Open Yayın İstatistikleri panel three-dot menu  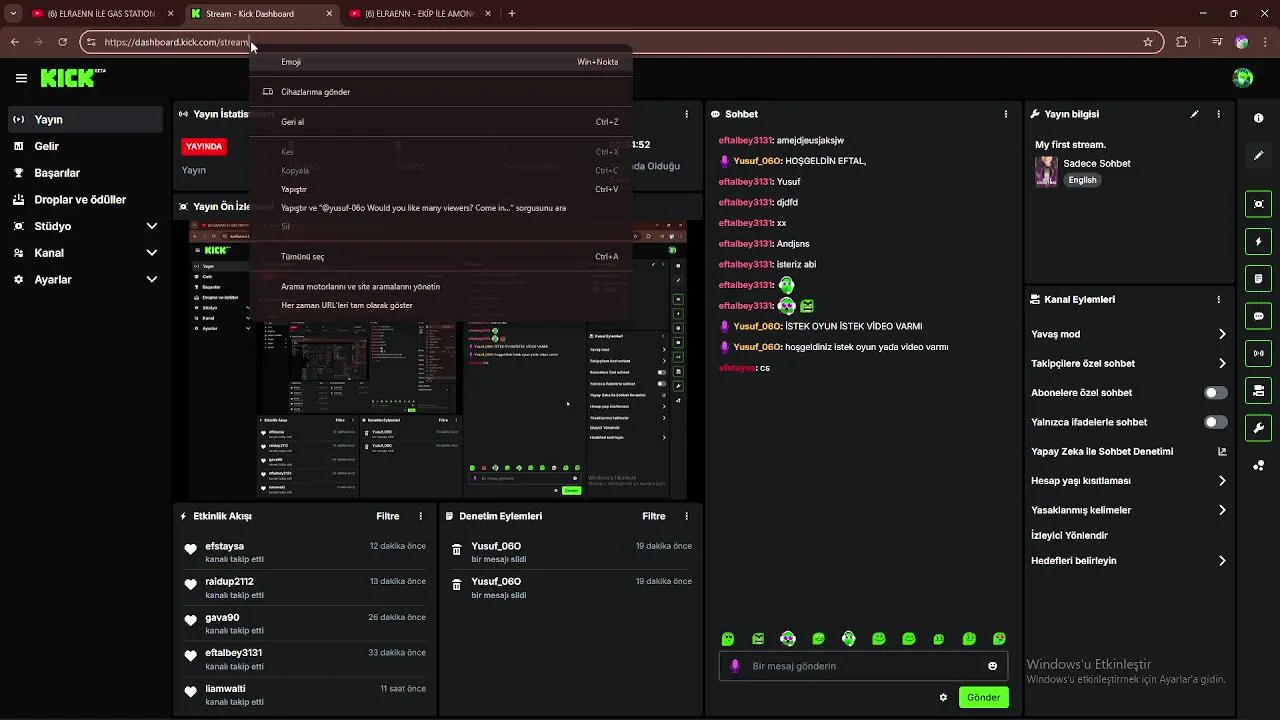[x=686, y=114]
